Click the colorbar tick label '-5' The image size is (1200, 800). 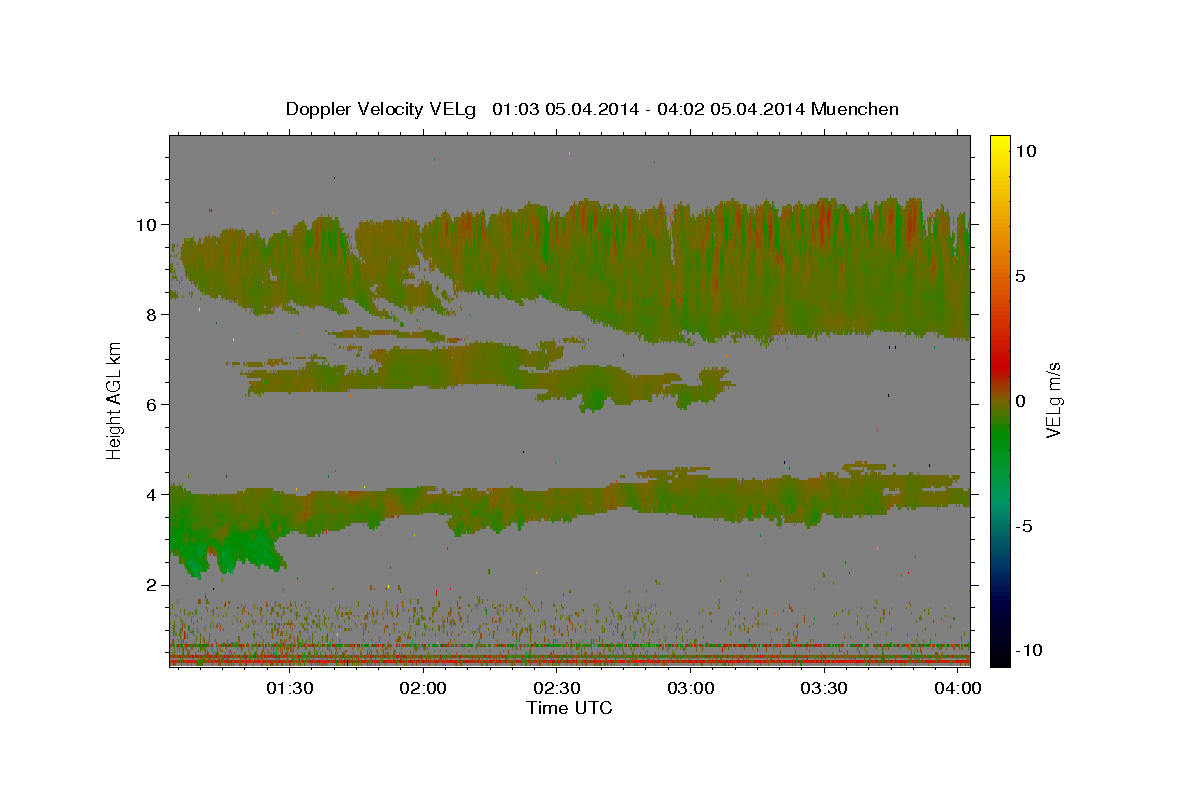1025,526
